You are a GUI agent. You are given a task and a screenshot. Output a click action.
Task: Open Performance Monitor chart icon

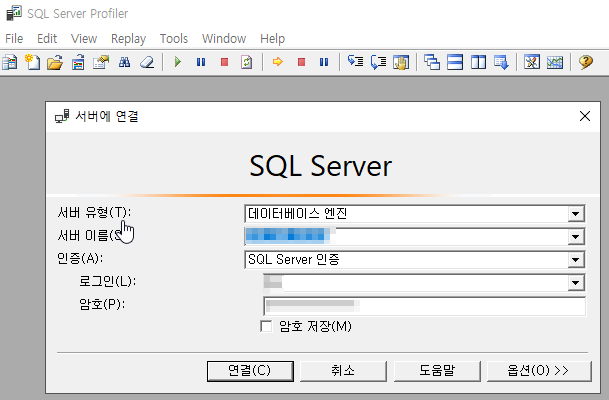coord(555,62)
